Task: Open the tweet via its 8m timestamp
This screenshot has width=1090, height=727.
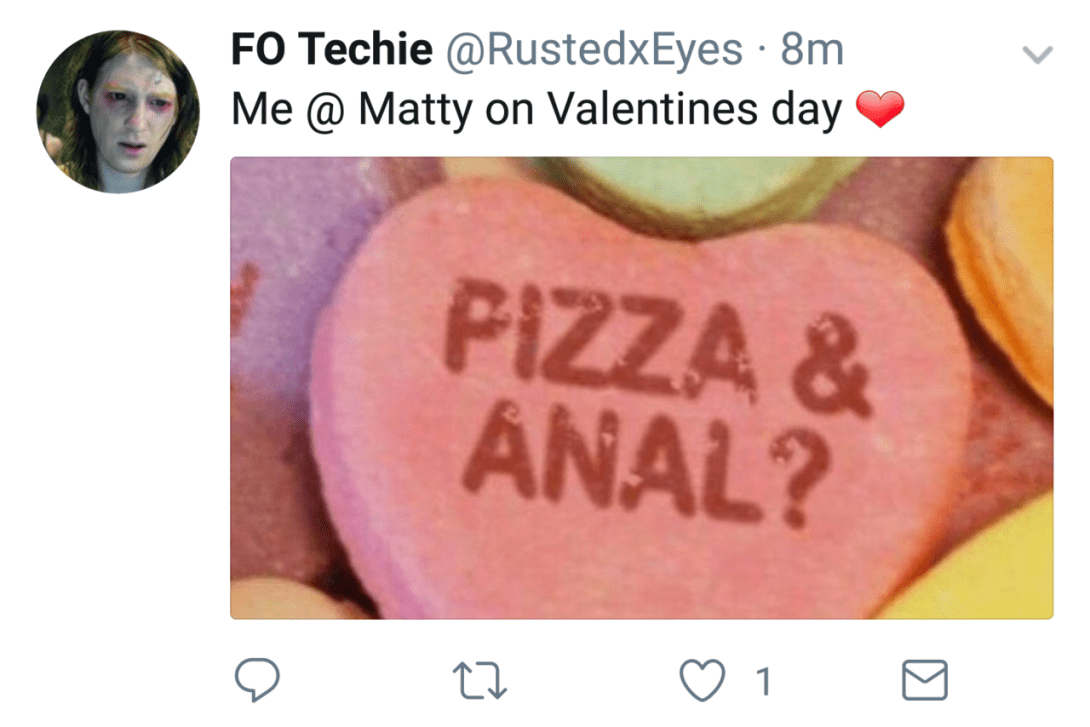Action: 812,50
